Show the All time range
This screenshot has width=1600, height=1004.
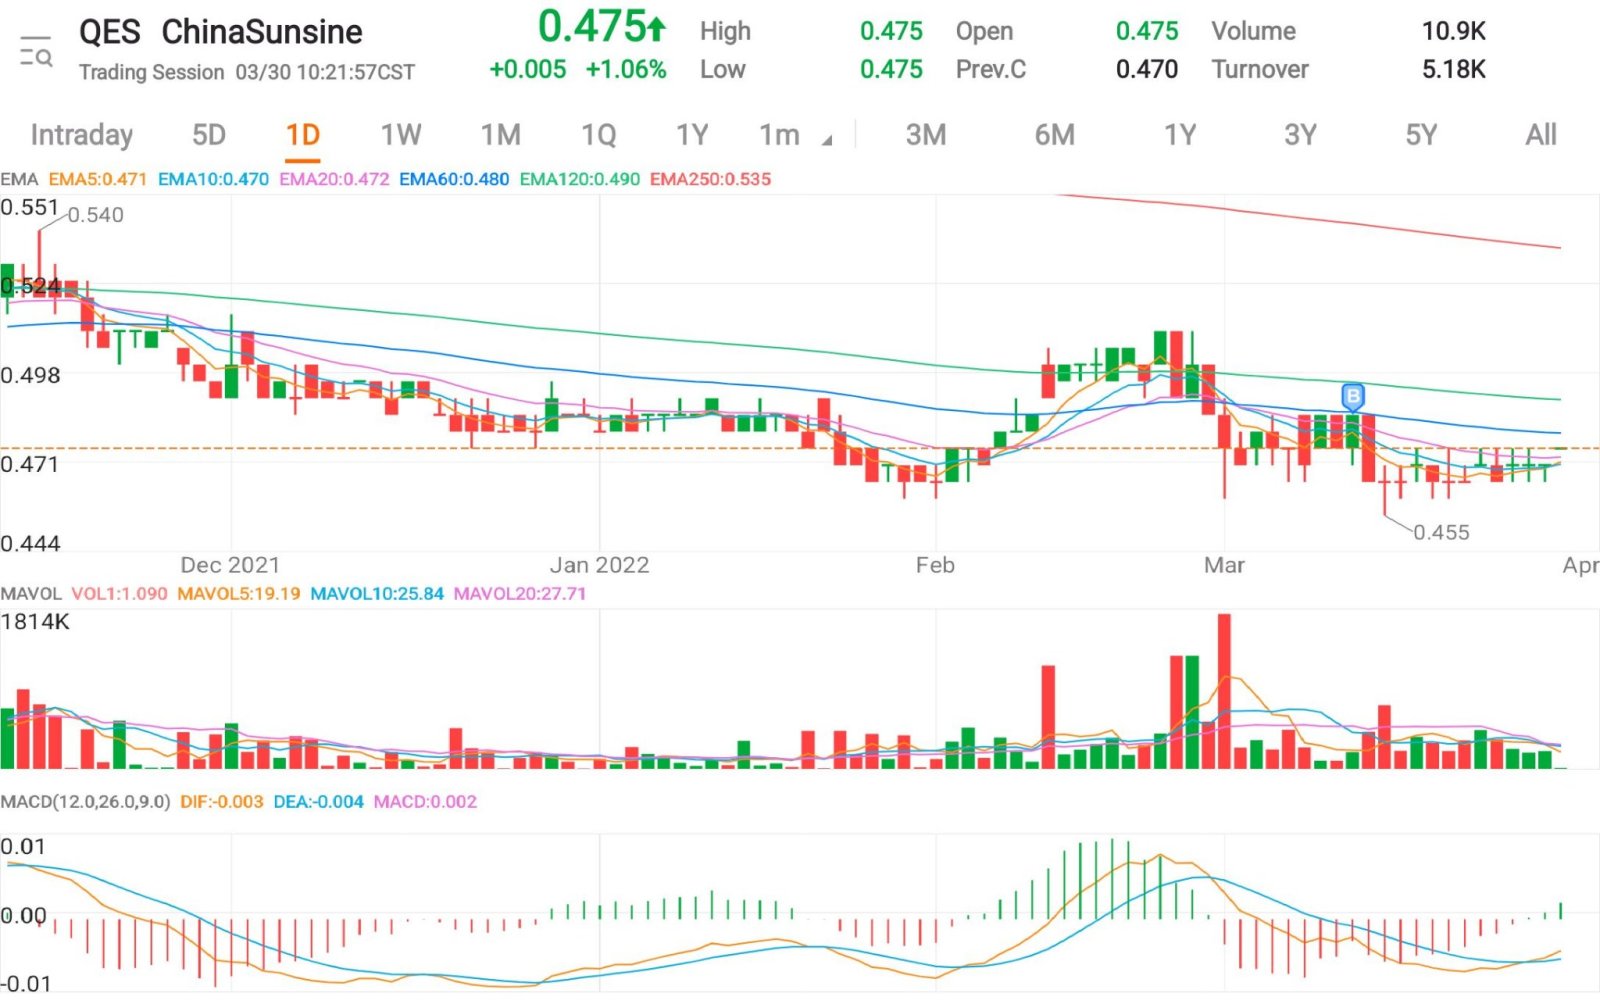click(1541, 135)
